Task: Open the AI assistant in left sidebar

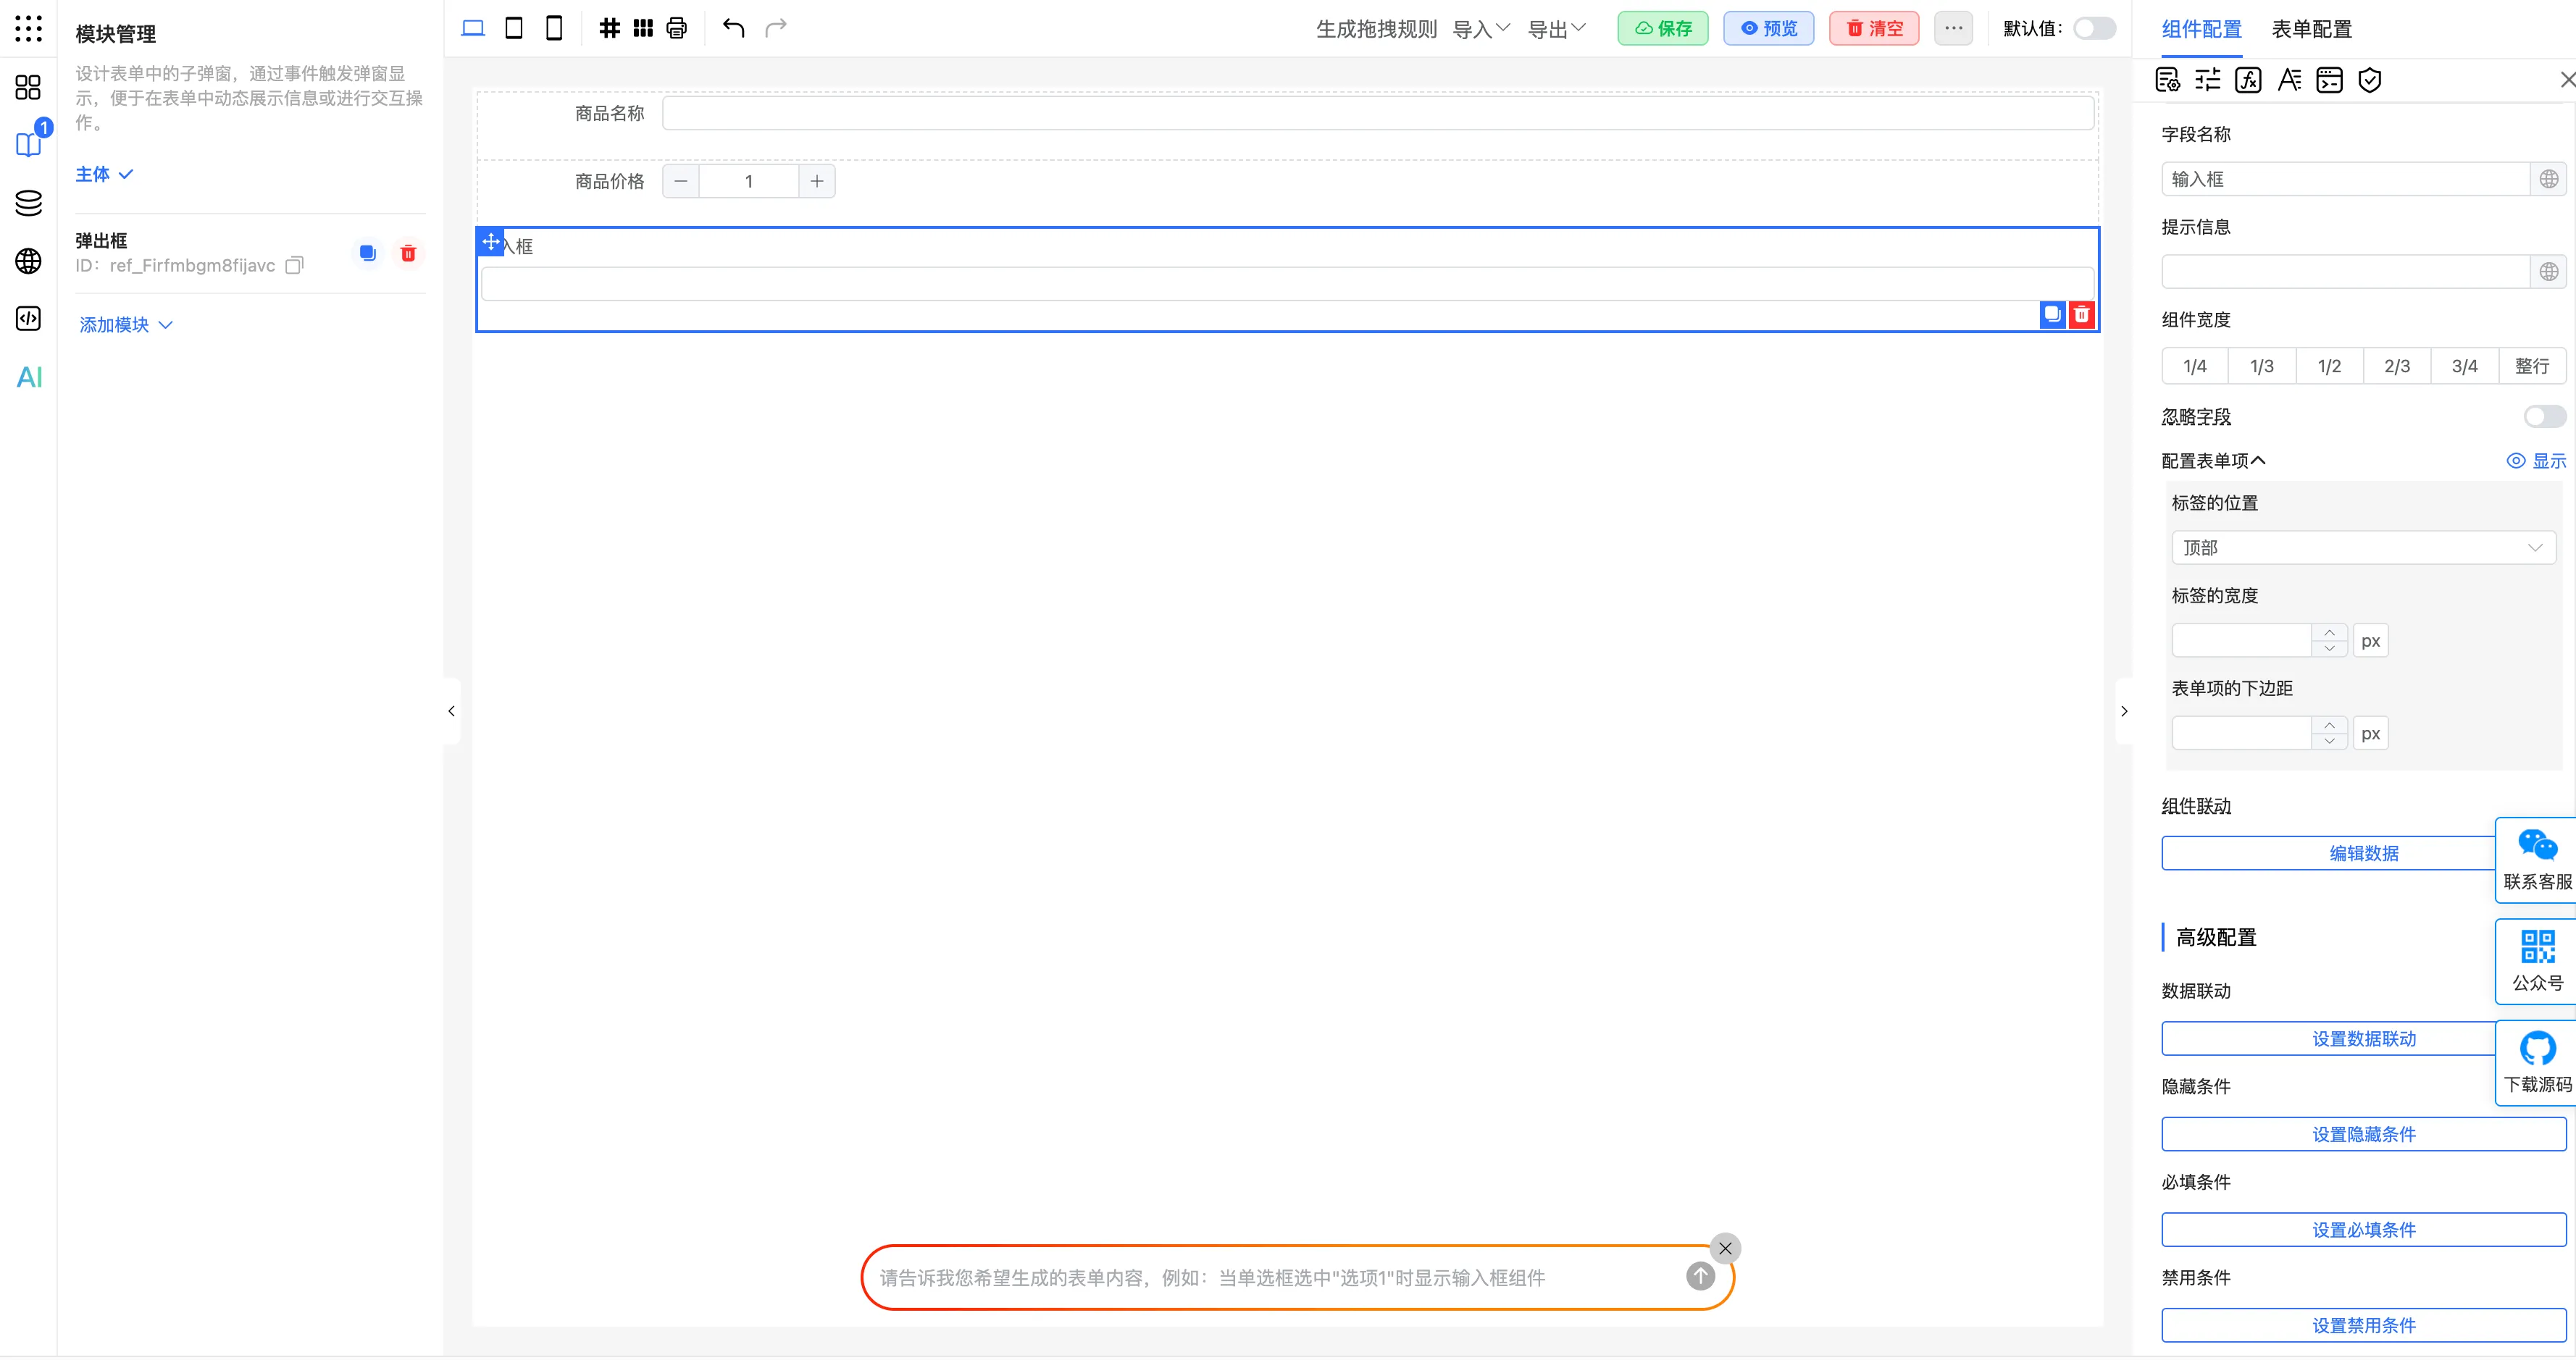Action: [x=29, y=377]
